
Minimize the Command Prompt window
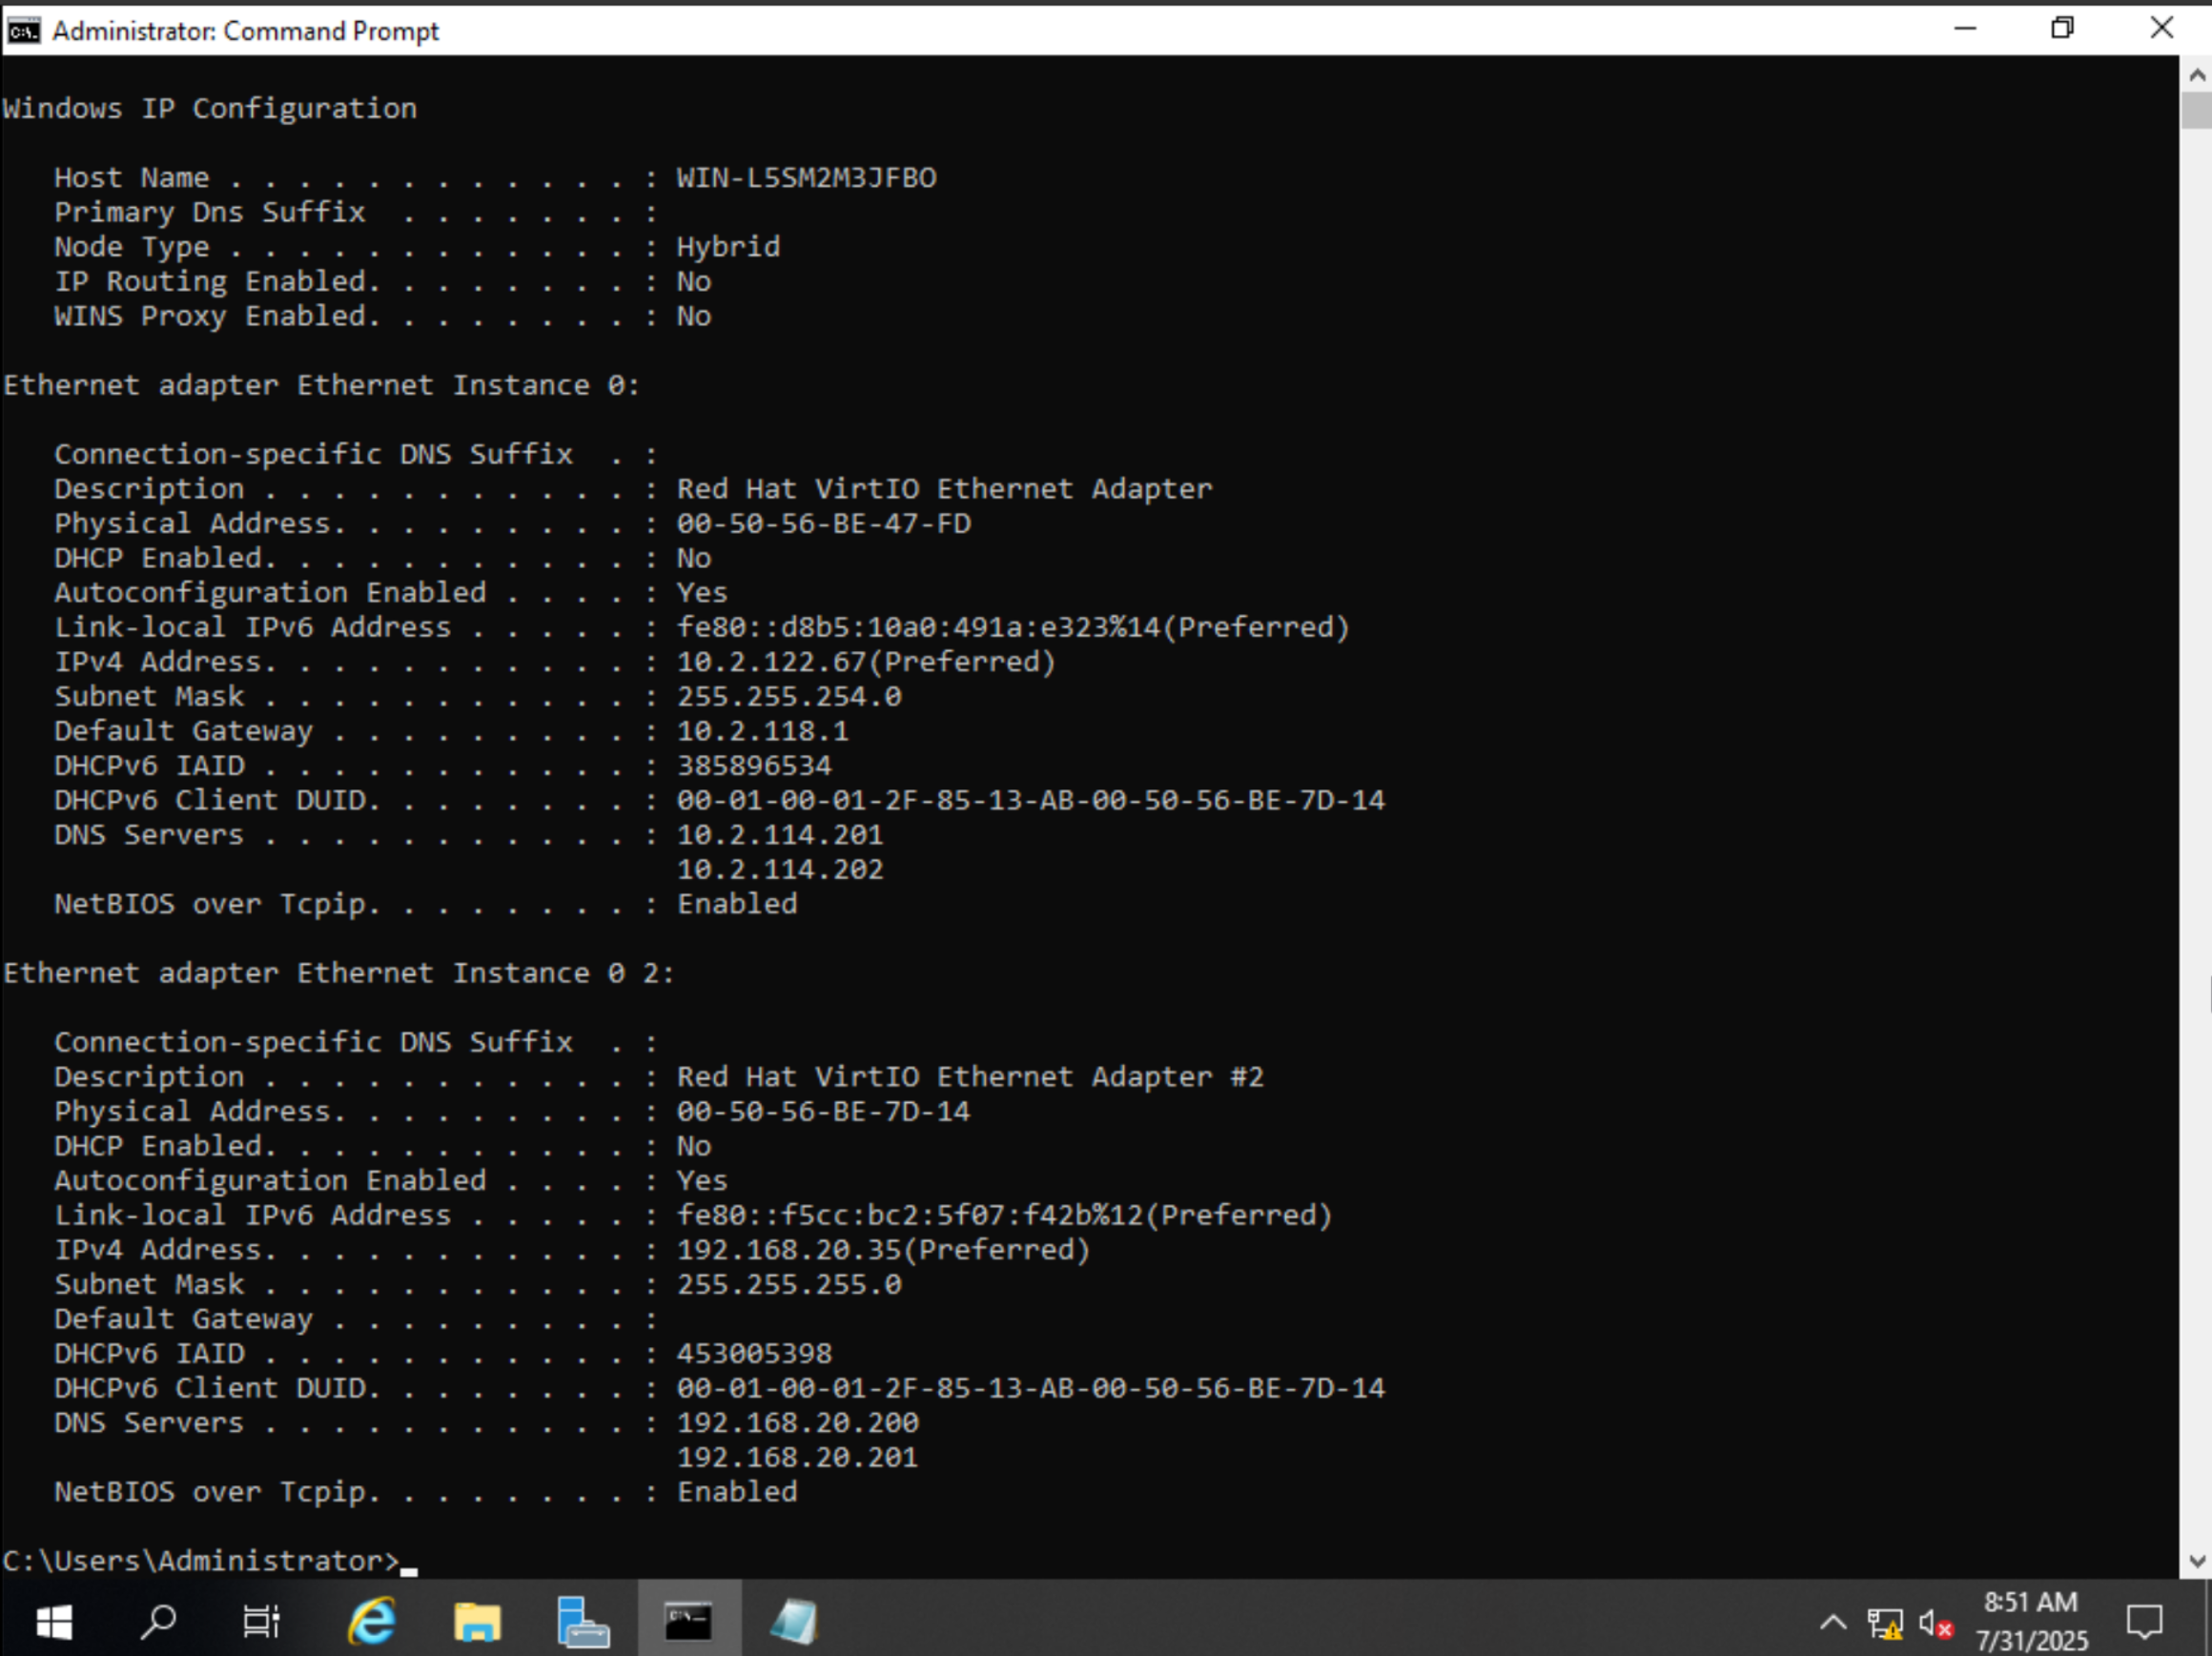[x=1965, y=29]
